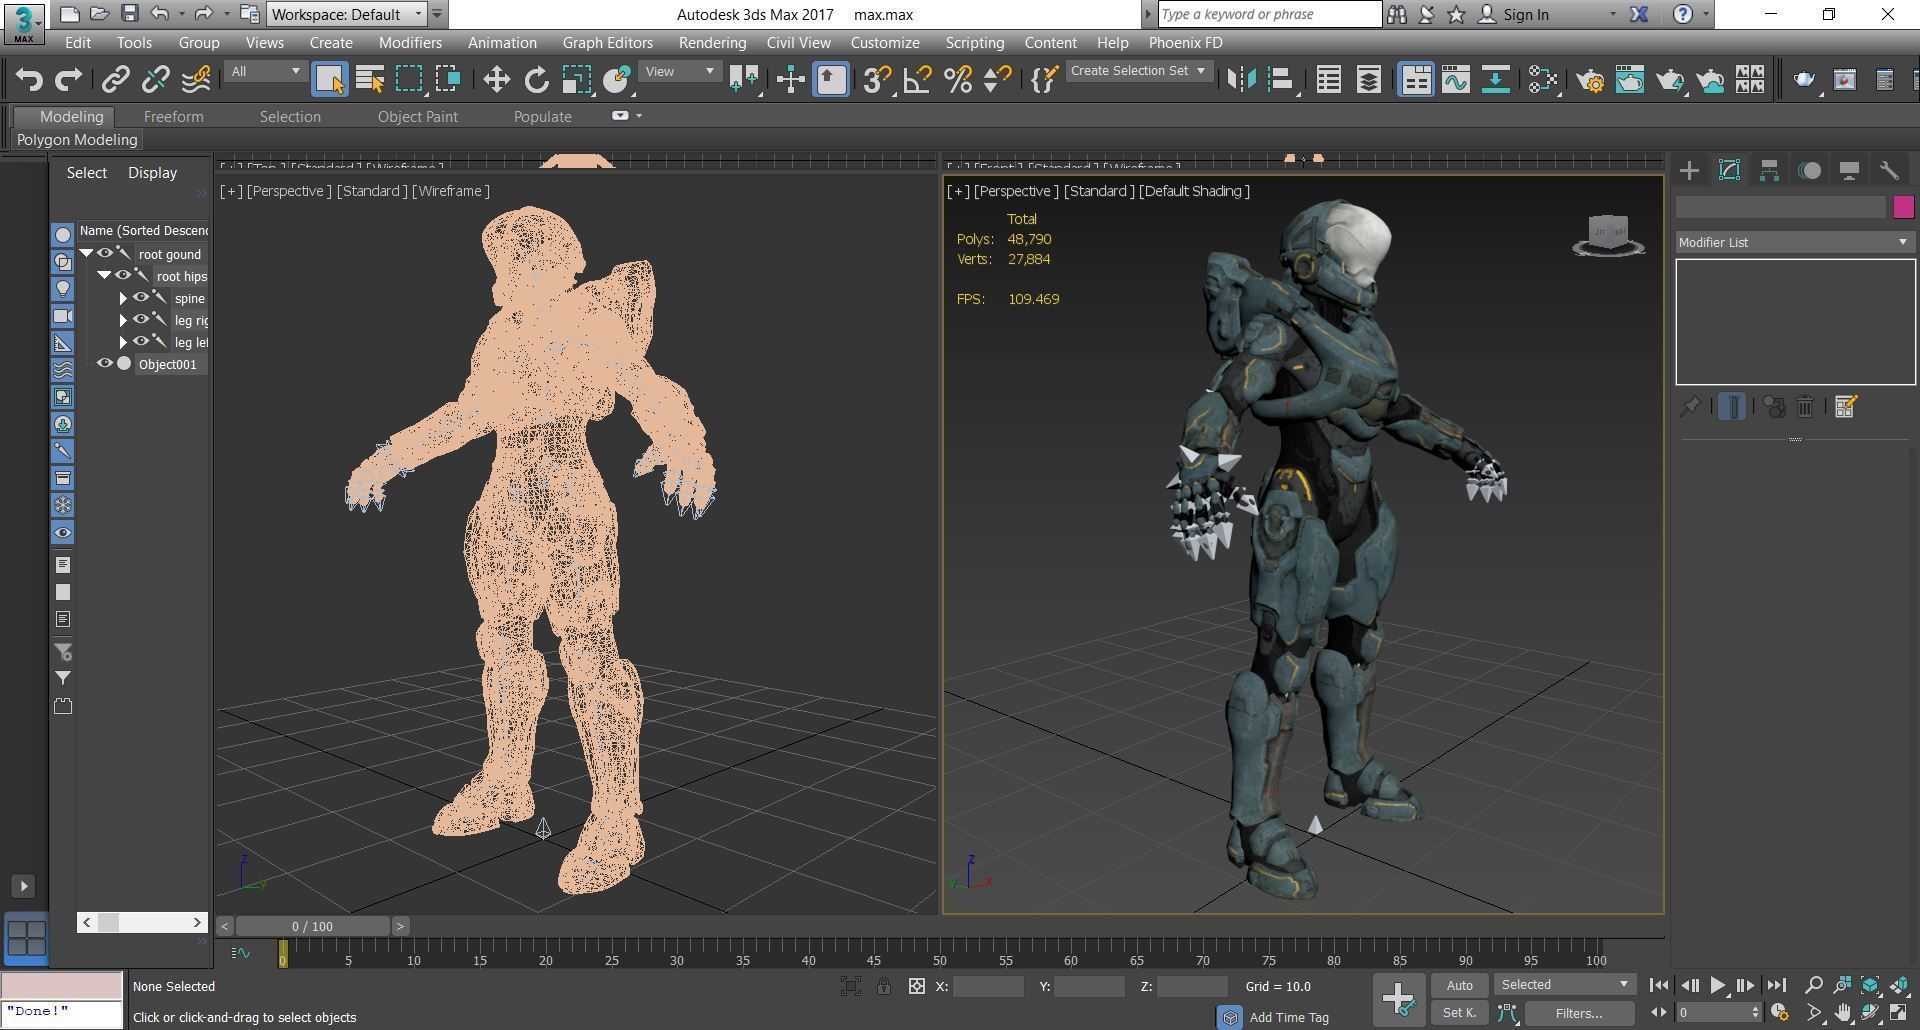Open the Modifier List dropdown
Screen dimensions: 1920x1030
coord(1795,243)
